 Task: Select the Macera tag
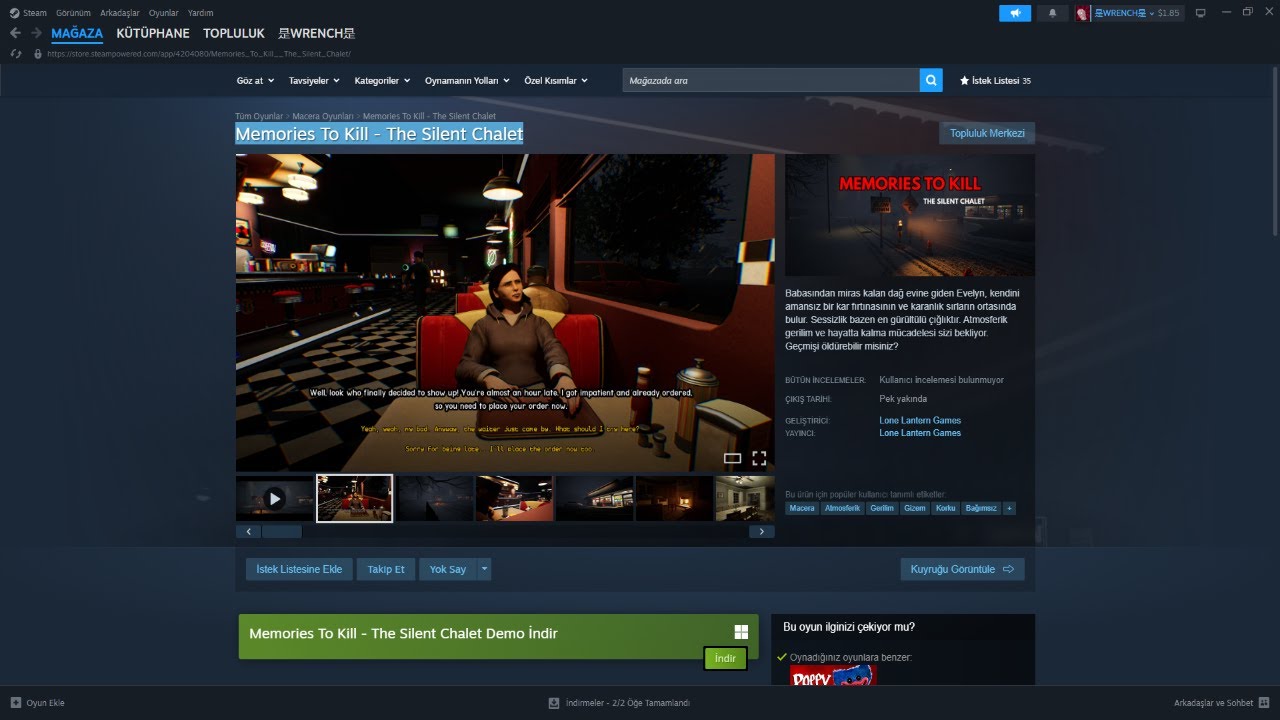[x=802, y=508]
